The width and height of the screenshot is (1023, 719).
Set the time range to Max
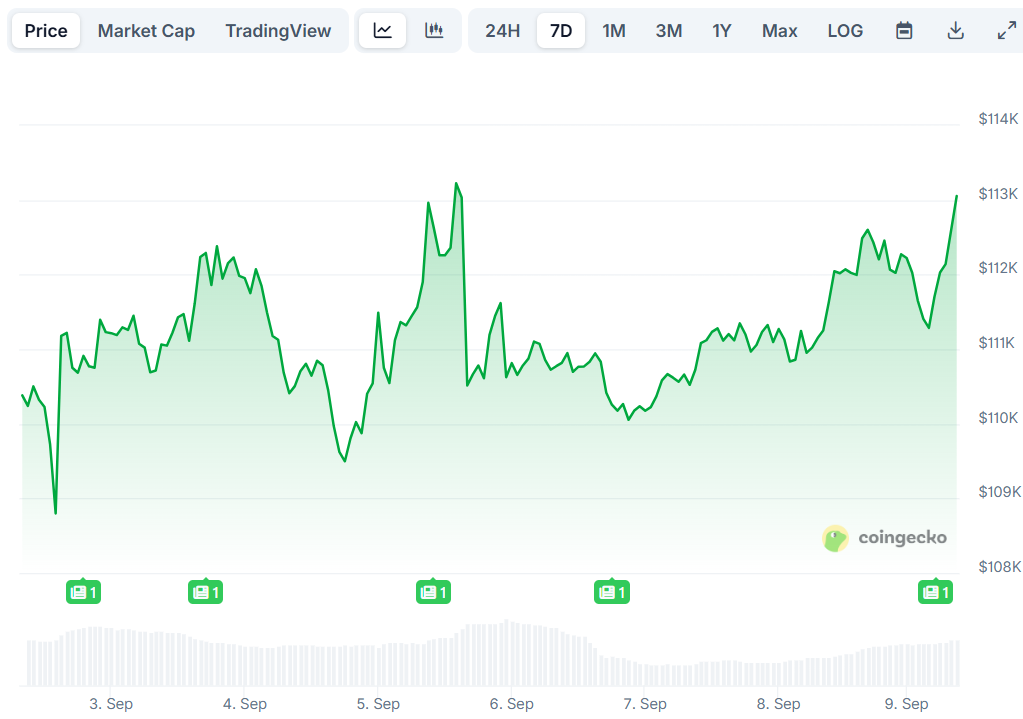(780, 31)
